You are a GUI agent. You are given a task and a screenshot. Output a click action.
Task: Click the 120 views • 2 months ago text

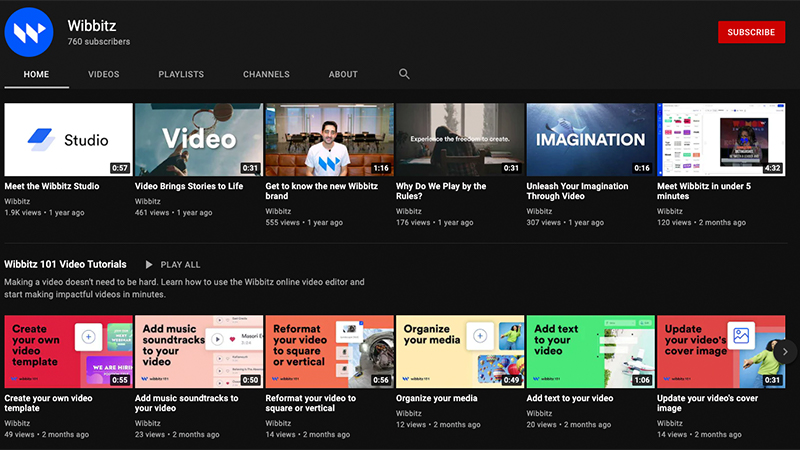pos(702,222)
